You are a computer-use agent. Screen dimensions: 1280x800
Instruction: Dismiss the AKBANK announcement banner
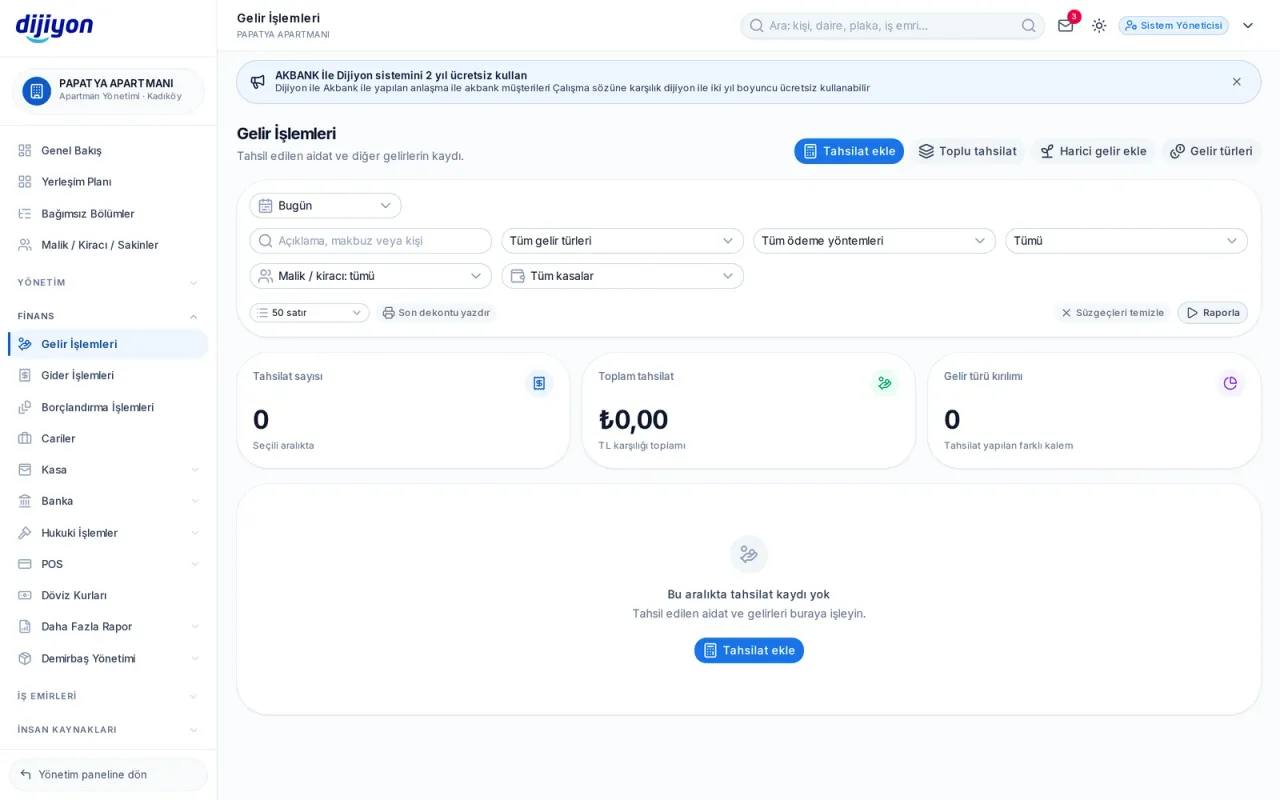tap(1237, 82)
